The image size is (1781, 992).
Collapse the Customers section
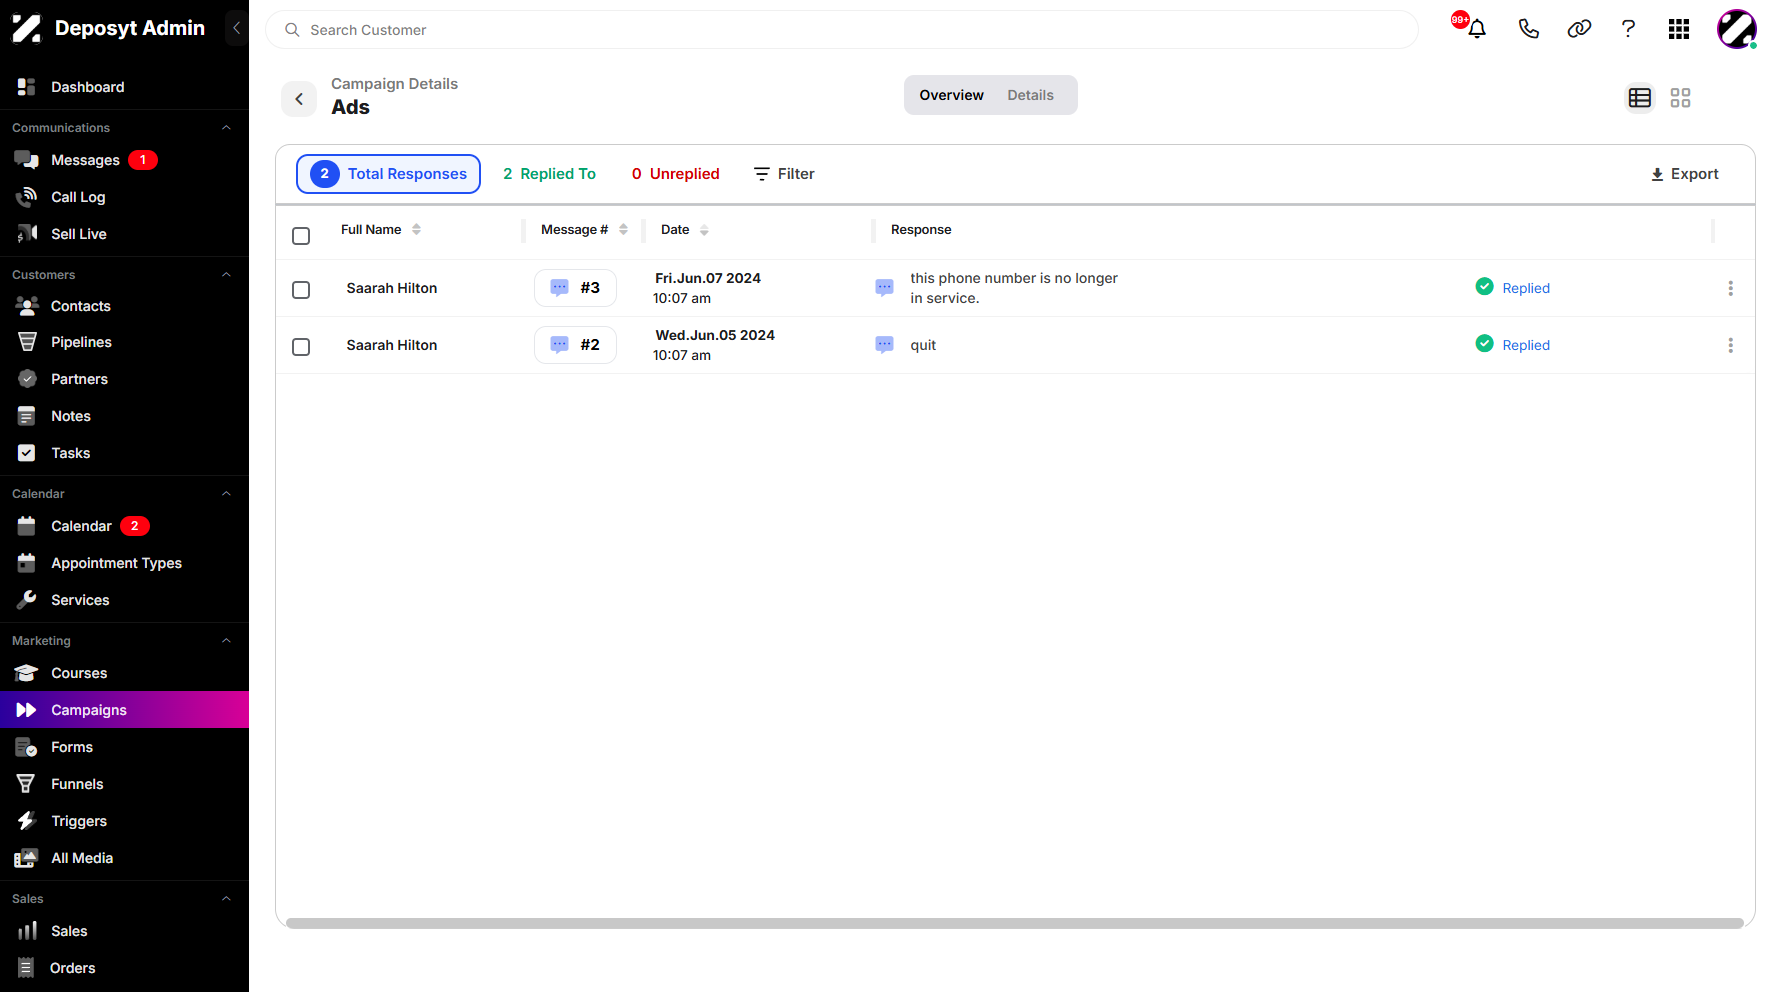(226, 275)
